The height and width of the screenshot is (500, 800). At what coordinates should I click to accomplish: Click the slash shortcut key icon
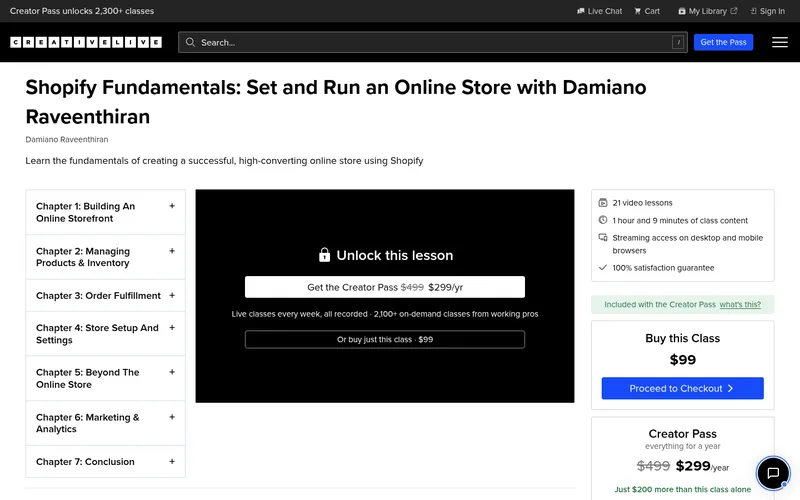pos(678,42)
